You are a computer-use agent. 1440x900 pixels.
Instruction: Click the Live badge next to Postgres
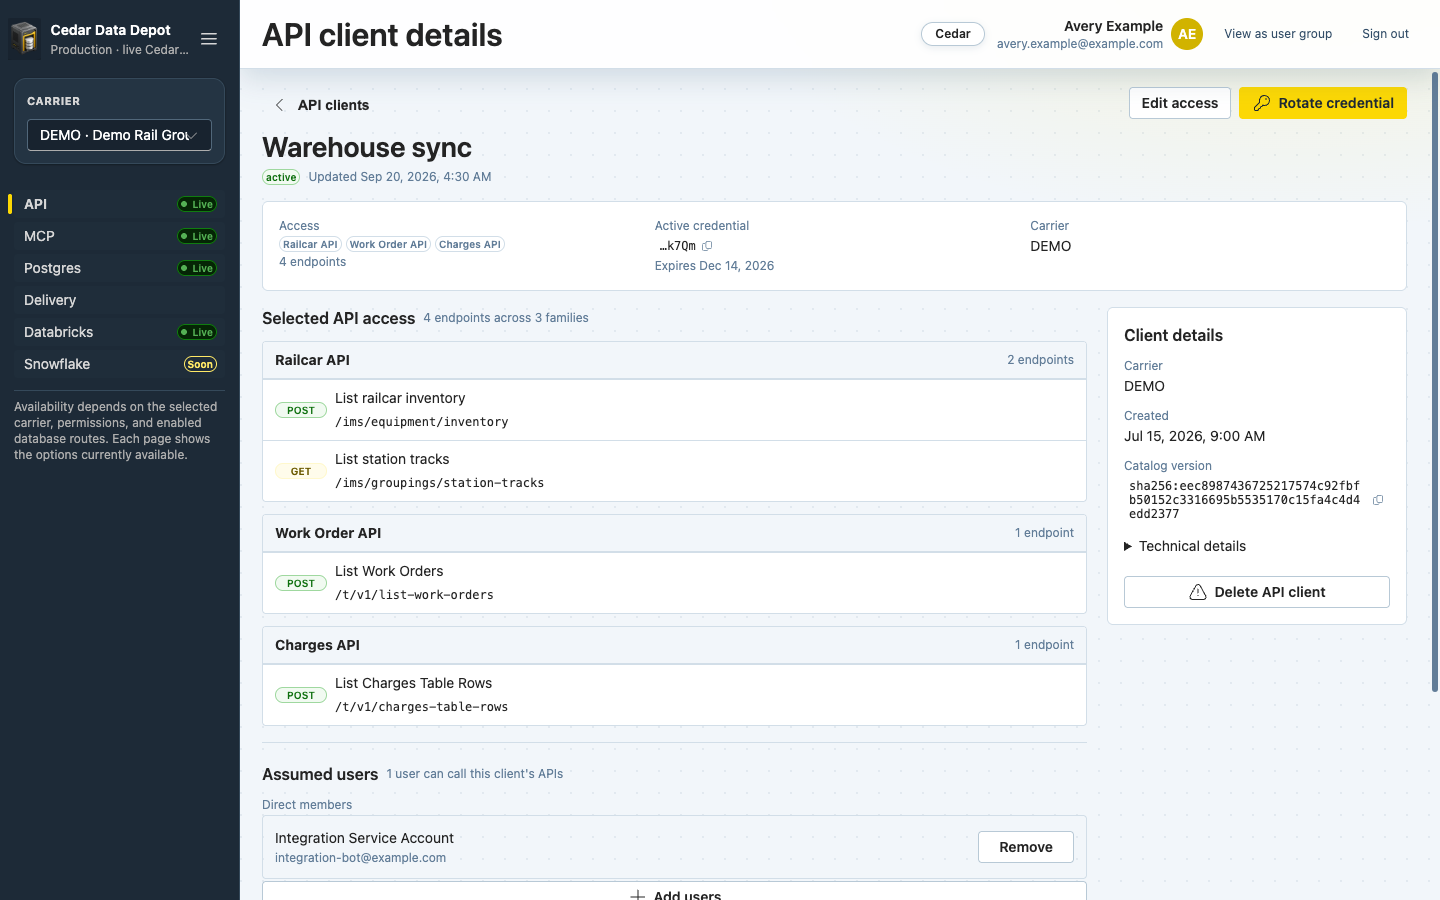pyautogui.click(x=197, y=268)
